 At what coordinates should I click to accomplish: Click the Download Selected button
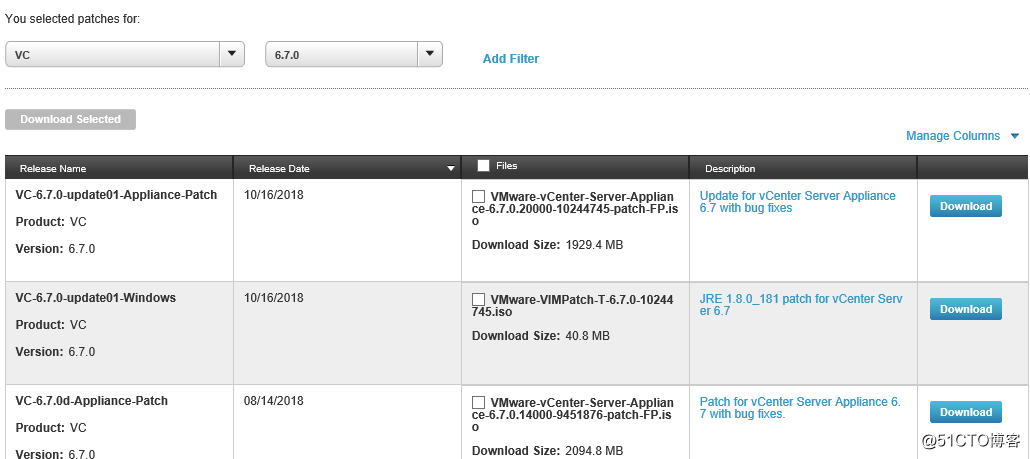pyautogui.click(x=70, y=120)
